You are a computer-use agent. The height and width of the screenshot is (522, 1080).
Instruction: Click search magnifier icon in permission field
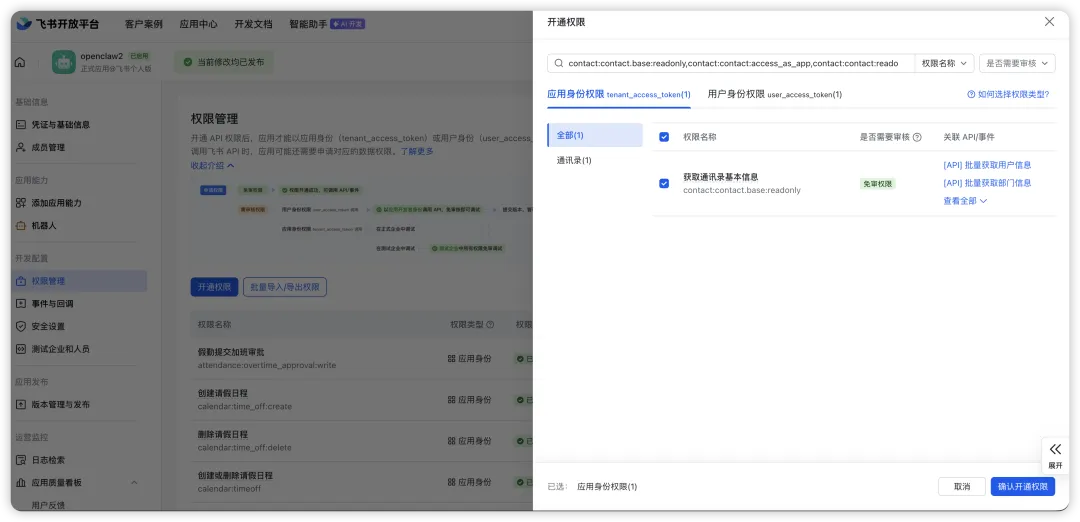coord(559,63)
